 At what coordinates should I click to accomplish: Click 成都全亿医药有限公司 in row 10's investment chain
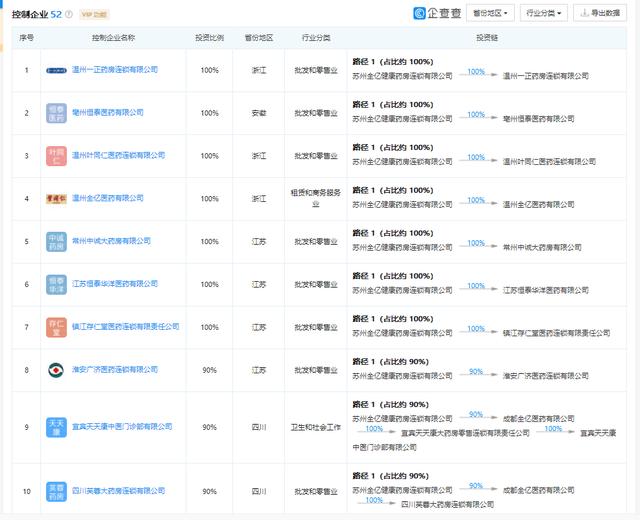tap(538, 490)
